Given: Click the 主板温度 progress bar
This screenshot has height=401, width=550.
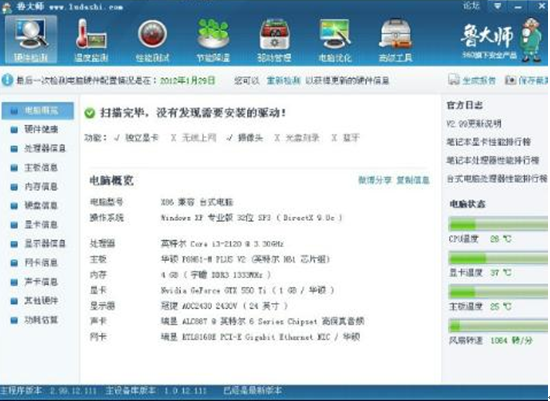Looking at the screenshot, I should click(x=498, y=292).
